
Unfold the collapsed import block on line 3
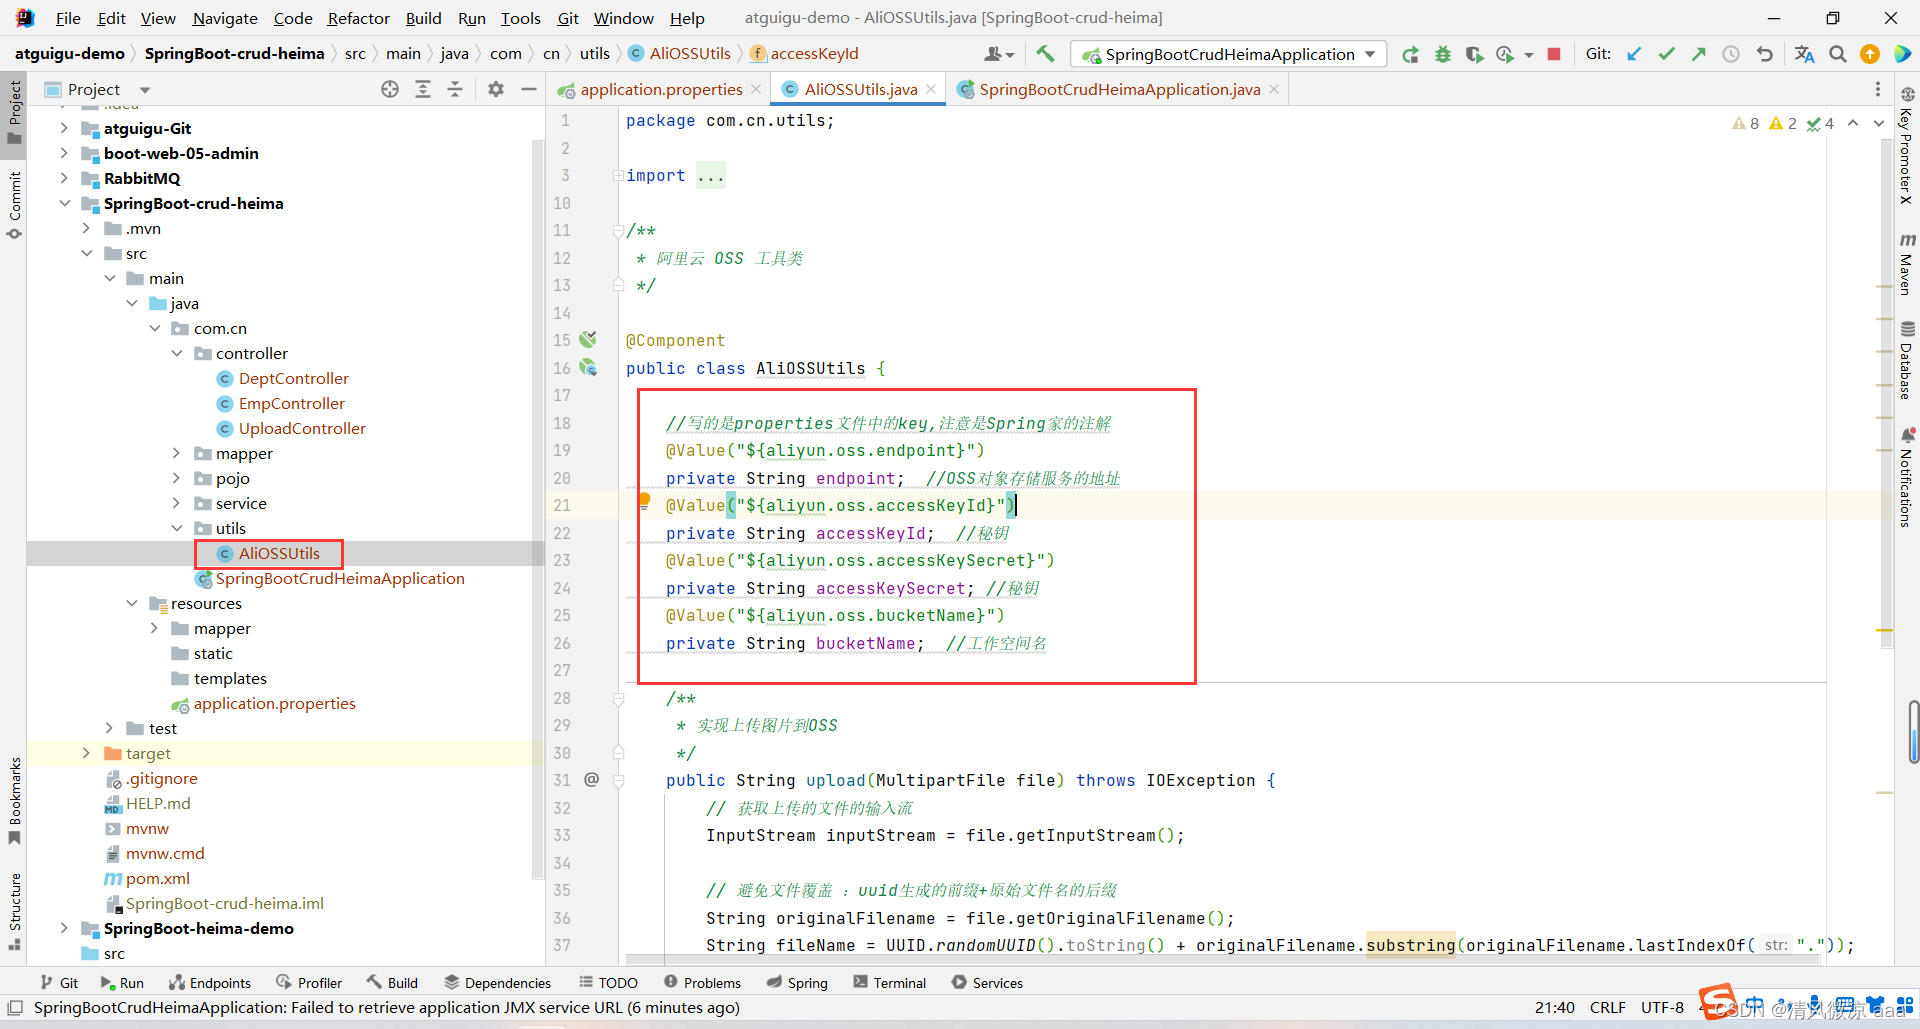[x=618, y=175]
